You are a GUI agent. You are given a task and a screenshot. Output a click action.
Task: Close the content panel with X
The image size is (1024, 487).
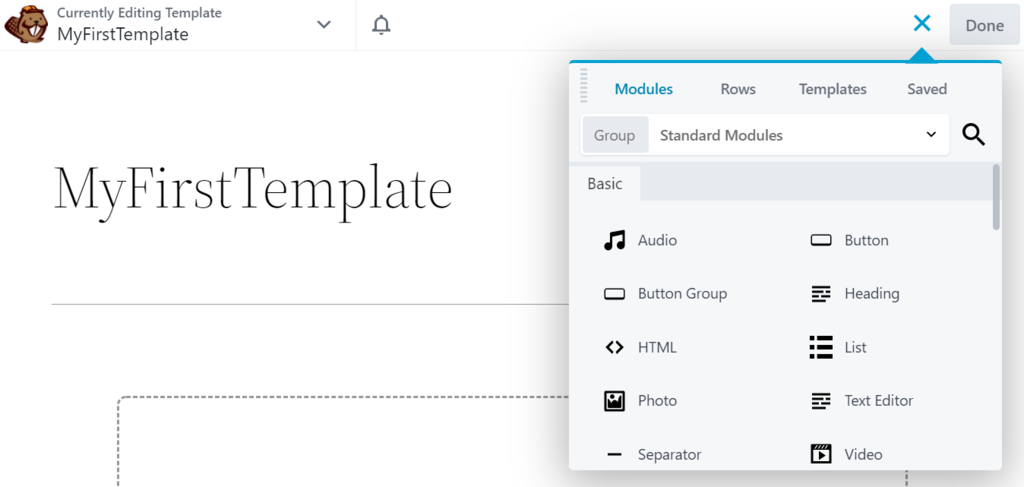pyautogui.click(x=922, y=24)
